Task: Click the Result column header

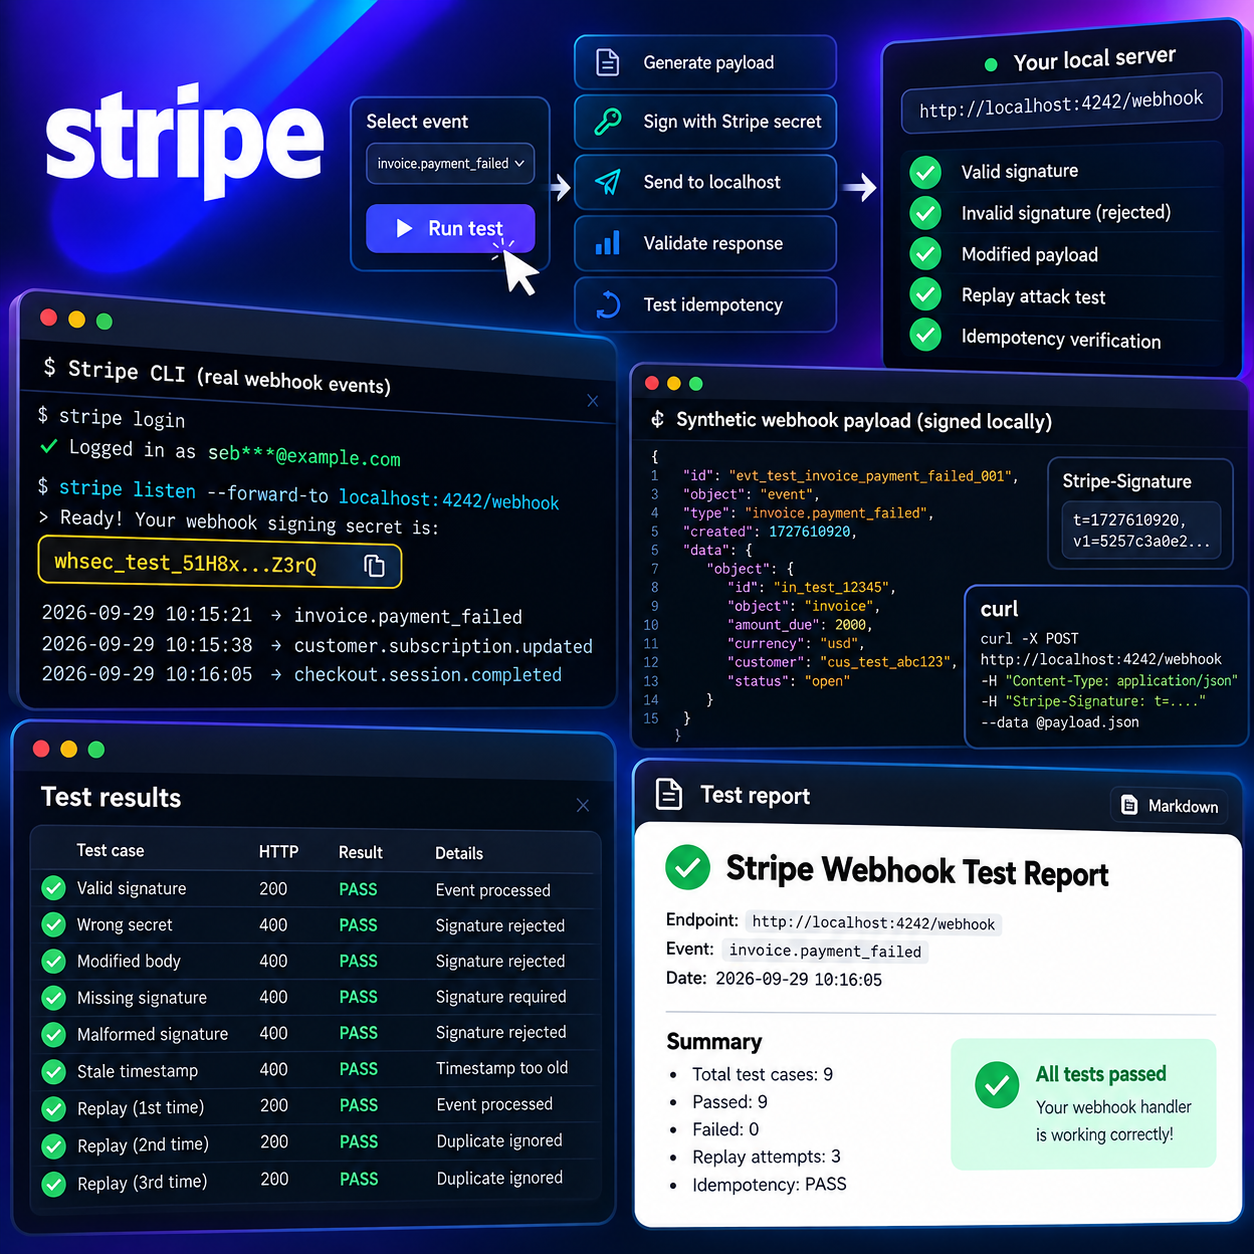Action: coord(360,852)
